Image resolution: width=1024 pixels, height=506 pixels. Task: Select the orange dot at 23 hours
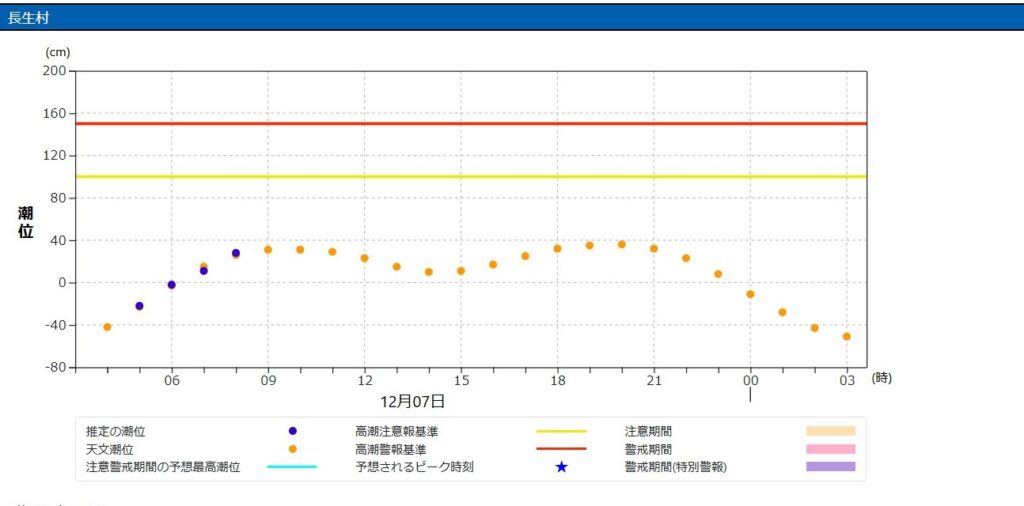(718, 274)
